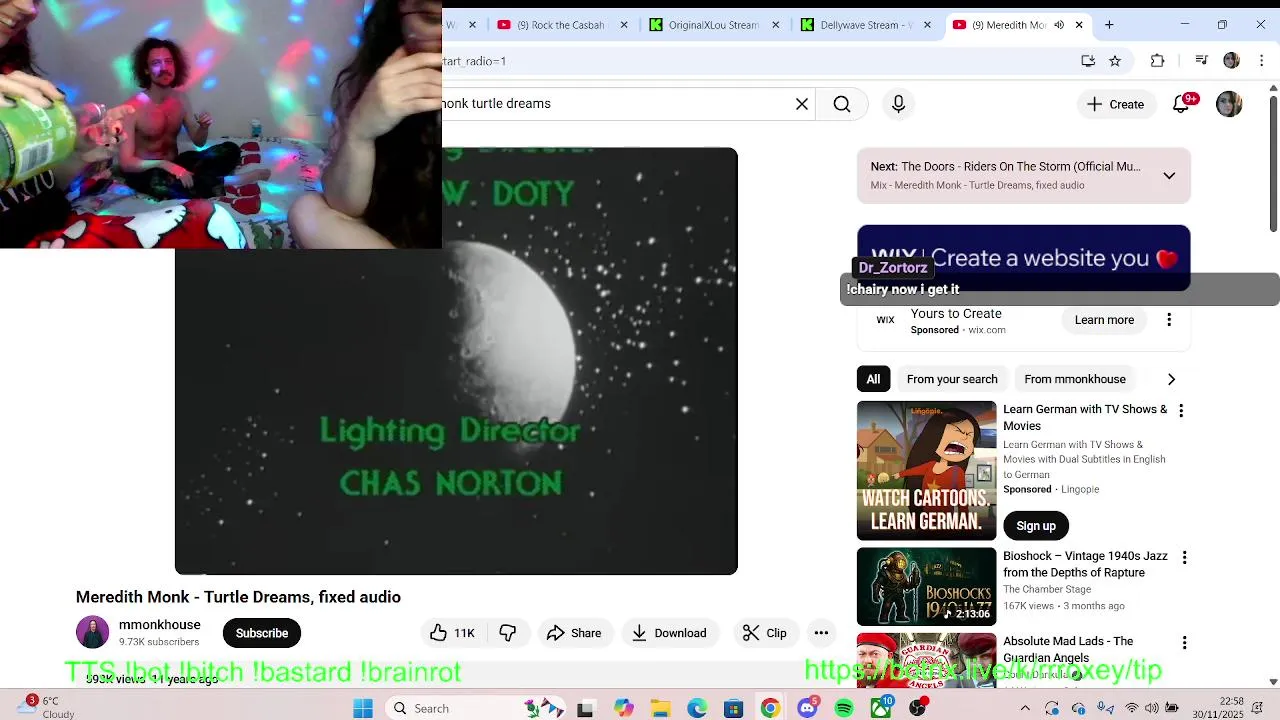1280x720 pixels.
Task: Click Sign up on Lingopie ad
Action: click(x=1036, y=526)
